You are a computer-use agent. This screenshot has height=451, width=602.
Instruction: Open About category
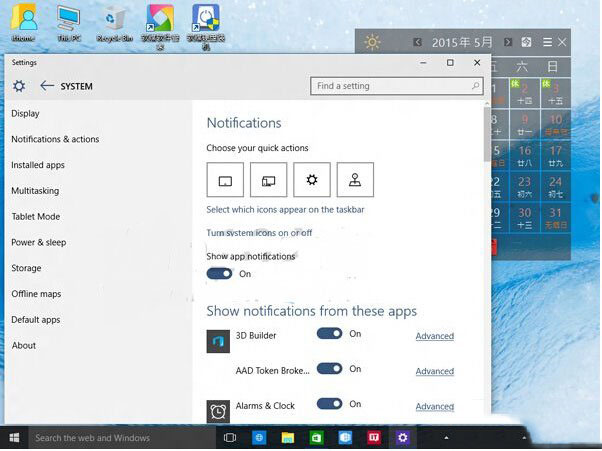24,345
